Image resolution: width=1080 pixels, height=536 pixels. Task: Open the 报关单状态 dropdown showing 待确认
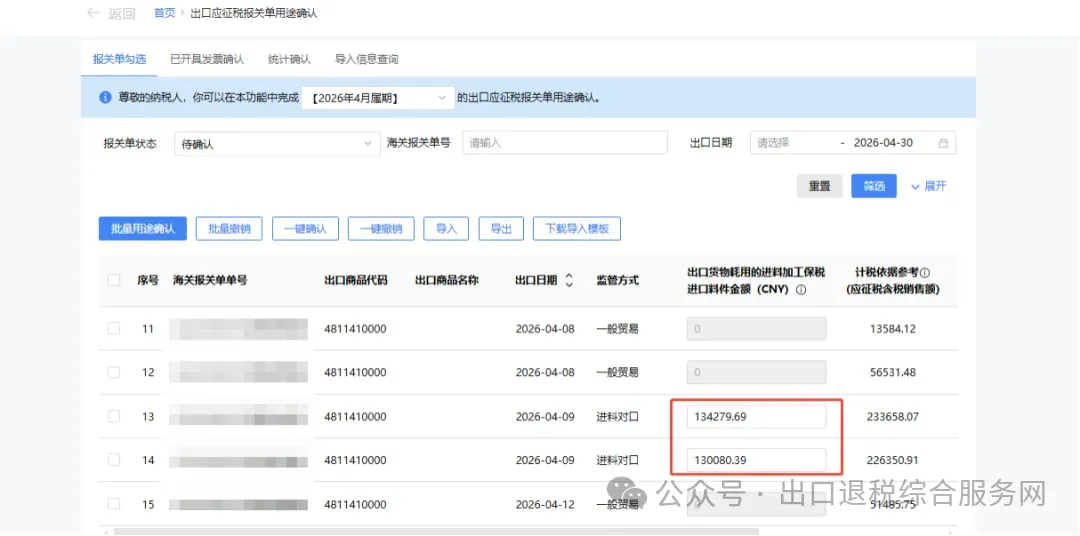(277, 144)
